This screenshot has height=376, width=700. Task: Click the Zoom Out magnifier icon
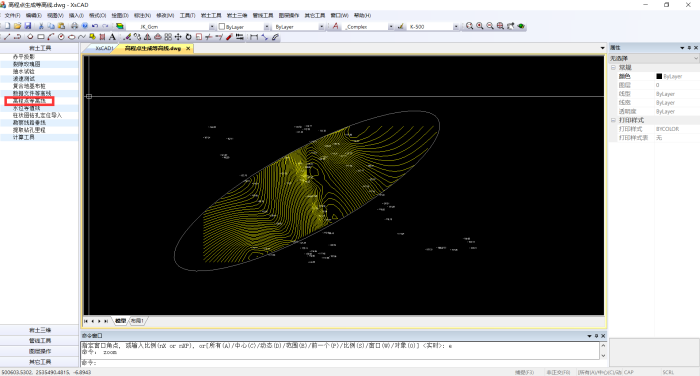click(490, 26)
